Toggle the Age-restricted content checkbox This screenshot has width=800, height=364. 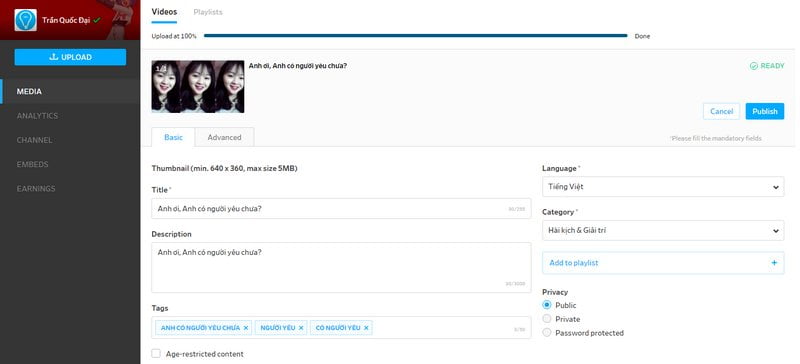(x=156, y=354)
